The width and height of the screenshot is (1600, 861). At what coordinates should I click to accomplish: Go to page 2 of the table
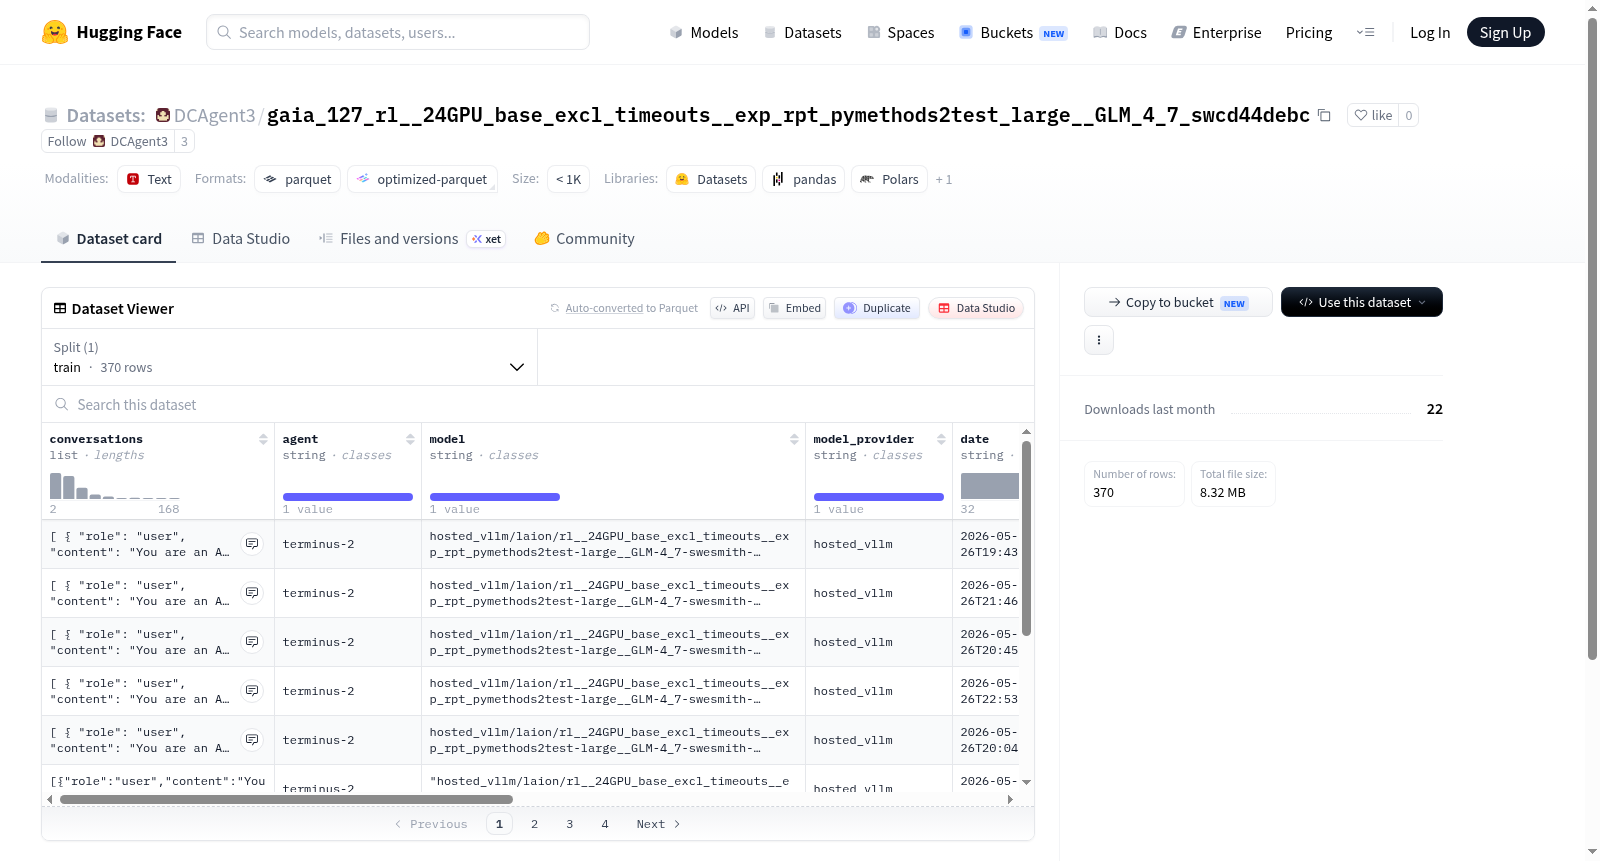[x=534, y=824]
